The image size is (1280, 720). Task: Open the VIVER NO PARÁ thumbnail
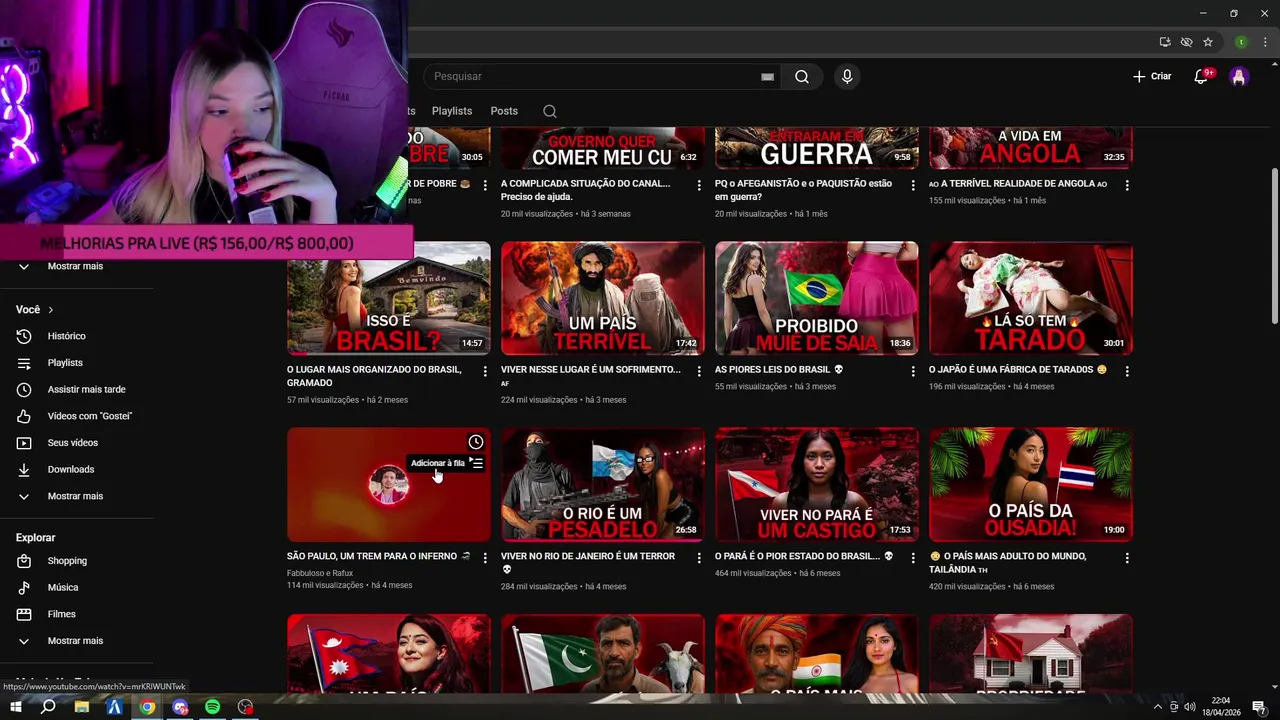[817, 484]
